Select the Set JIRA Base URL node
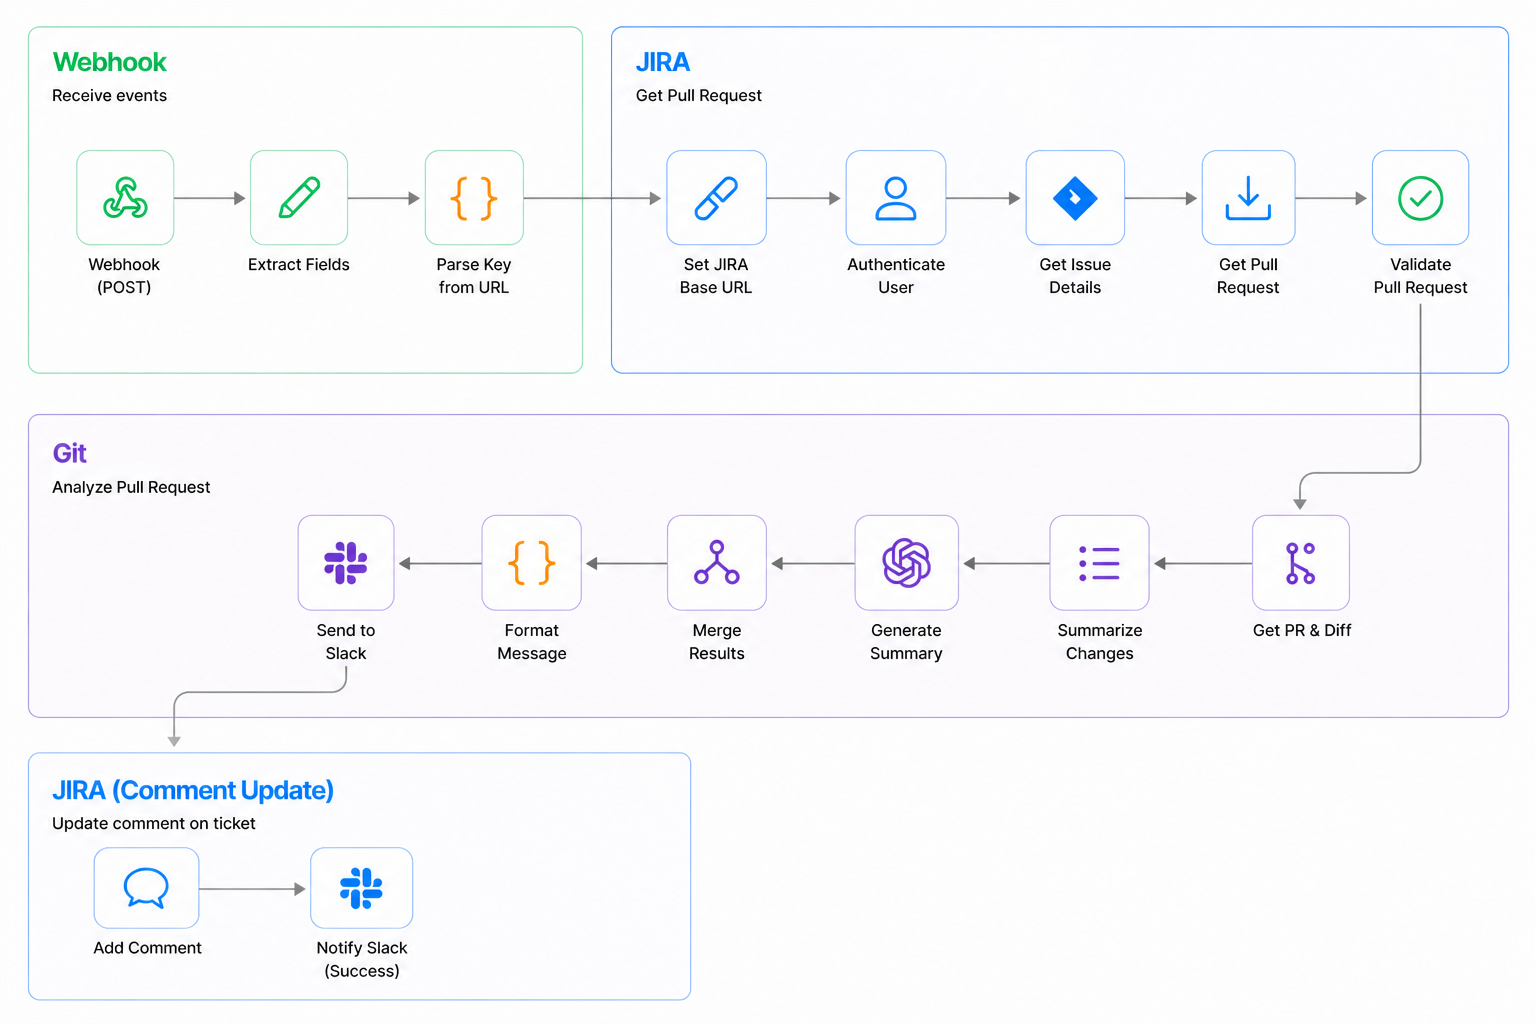Image resolution: width=1536 pixels, height=1024 pixels. tap(716, 198)
